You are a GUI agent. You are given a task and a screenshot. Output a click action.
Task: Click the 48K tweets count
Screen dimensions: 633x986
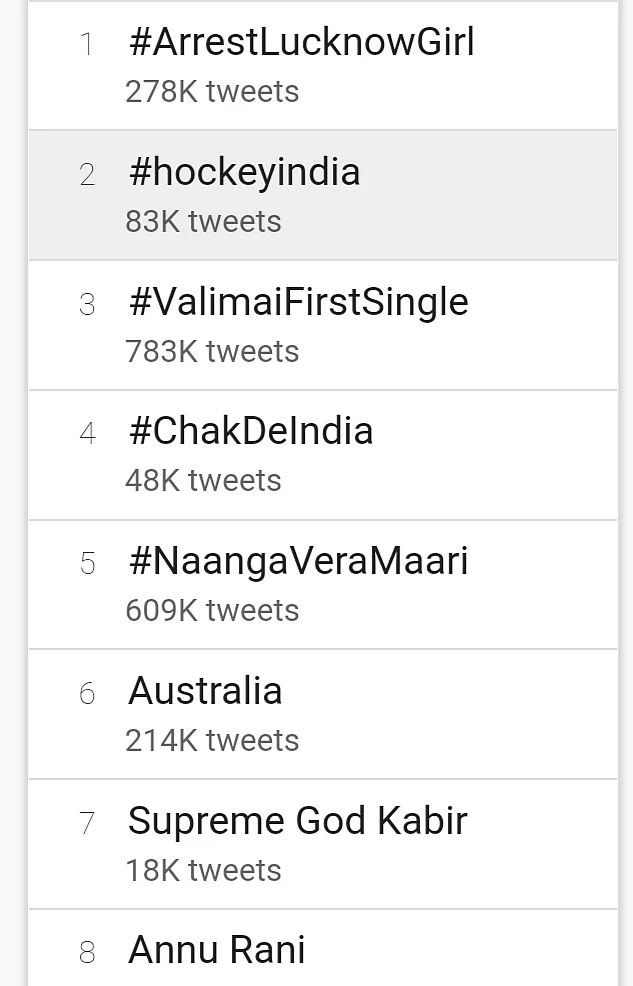click(203, 481)
